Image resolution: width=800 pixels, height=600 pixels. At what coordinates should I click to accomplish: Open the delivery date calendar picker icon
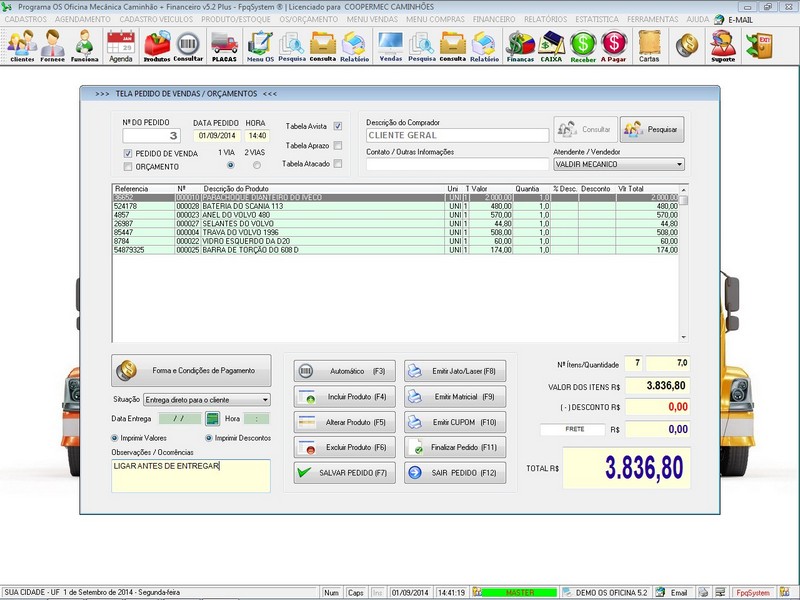pyautogui.click(x=212, y=419)
